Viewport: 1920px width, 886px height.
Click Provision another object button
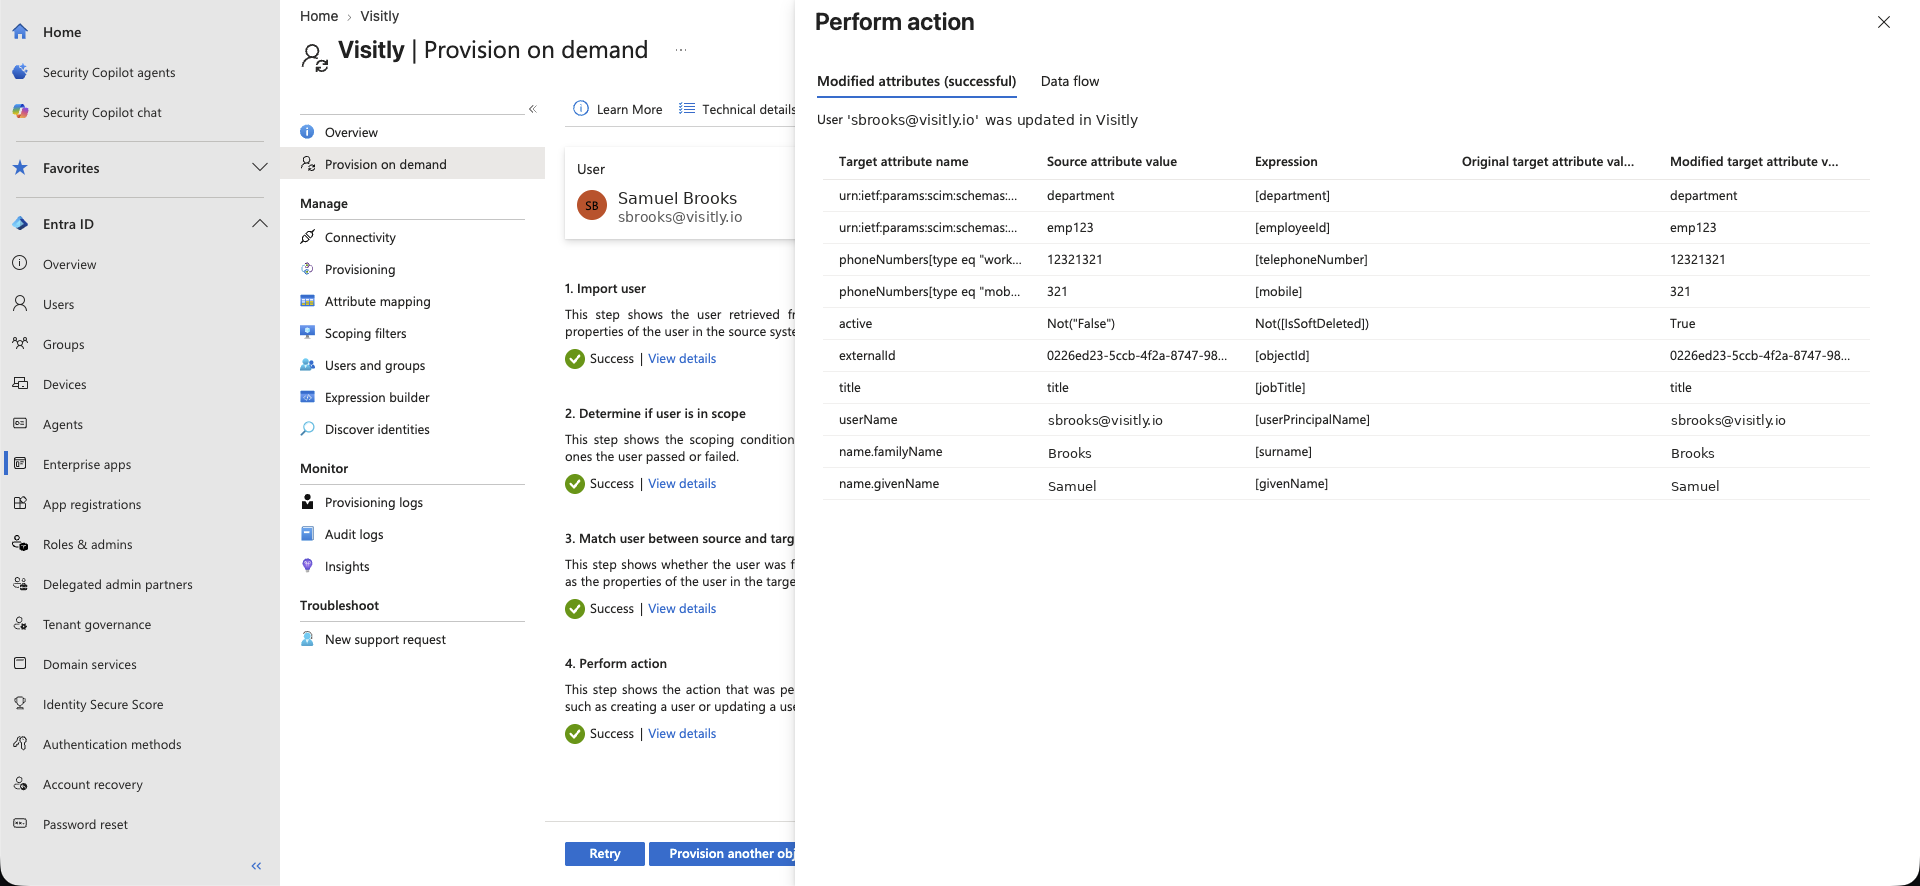tap(722, 853)
